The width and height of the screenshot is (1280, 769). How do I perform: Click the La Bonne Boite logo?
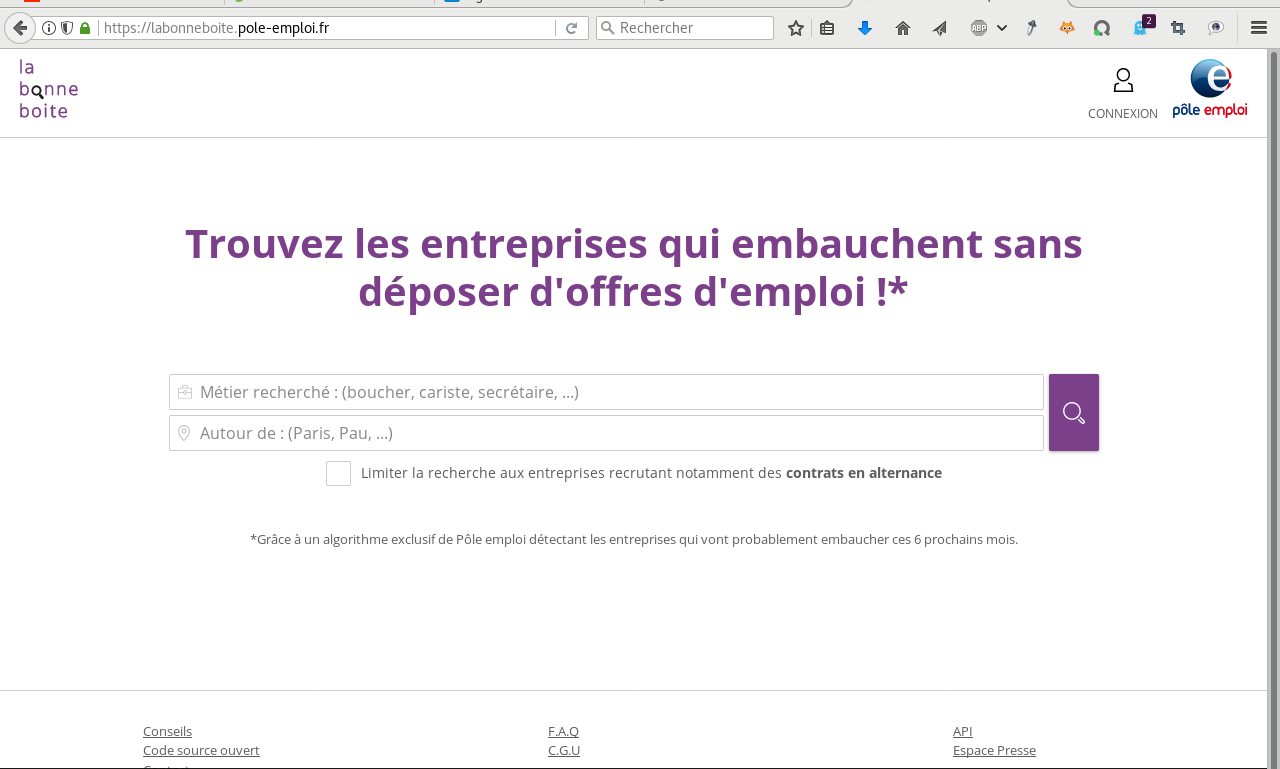click(48, 89)
